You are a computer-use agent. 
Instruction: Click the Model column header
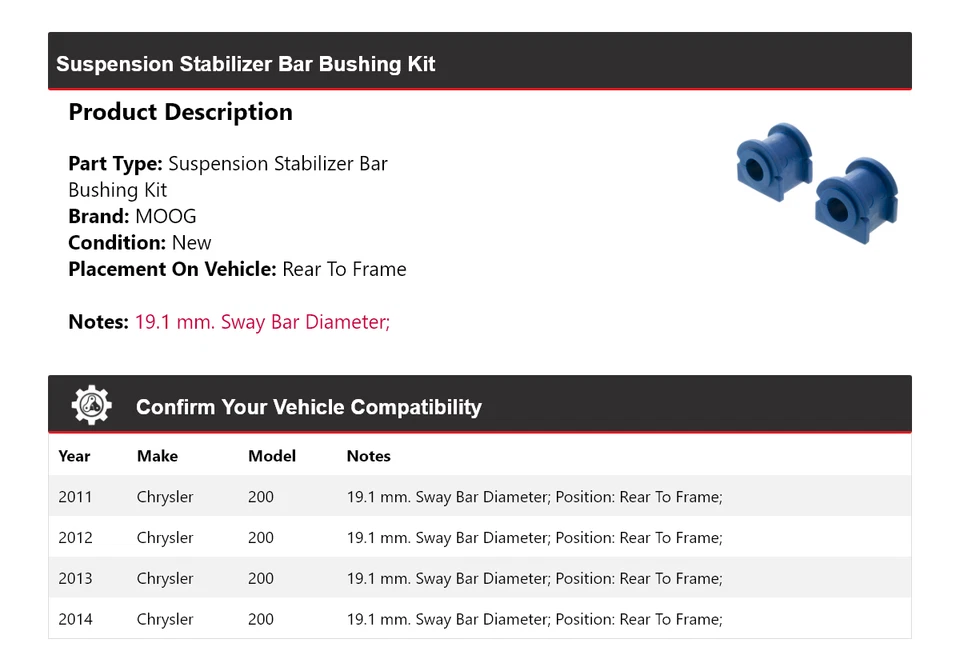pyautogui.click(x=272, y=456)
